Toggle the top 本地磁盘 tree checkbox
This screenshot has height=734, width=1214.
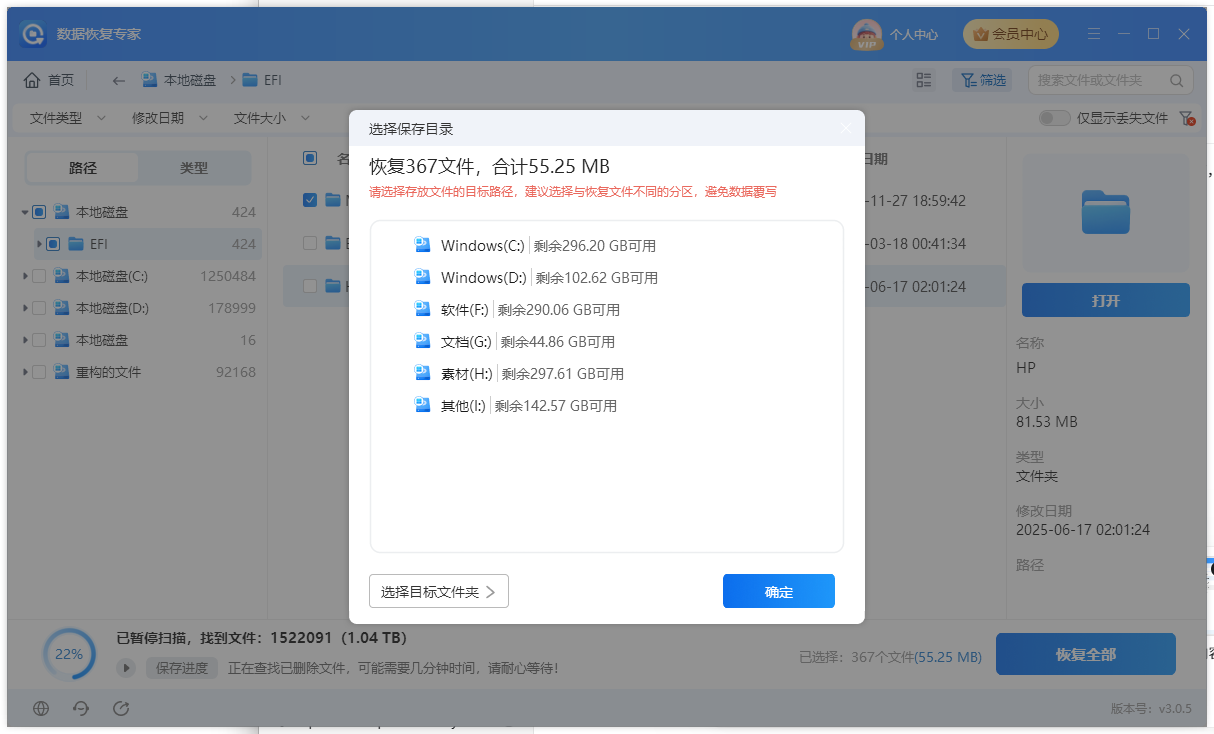[x=39, y=212]
